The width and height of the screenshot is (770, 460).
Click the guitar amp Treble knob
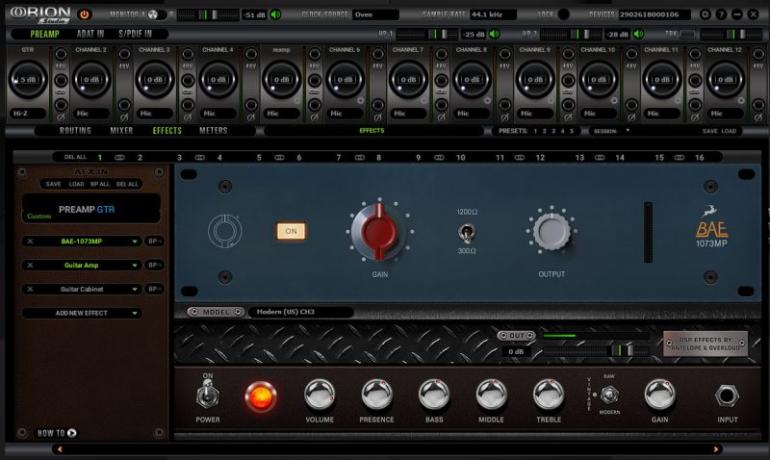[549, 394]
